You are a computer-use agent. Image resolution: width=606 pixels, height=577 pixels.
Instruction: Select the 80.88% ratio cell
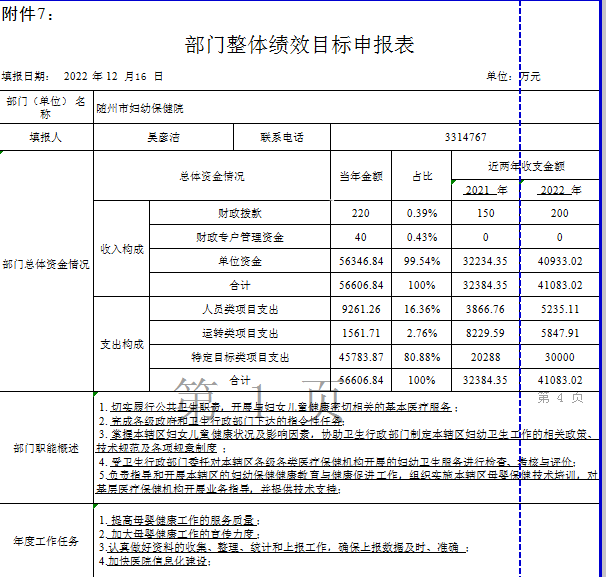422,357
